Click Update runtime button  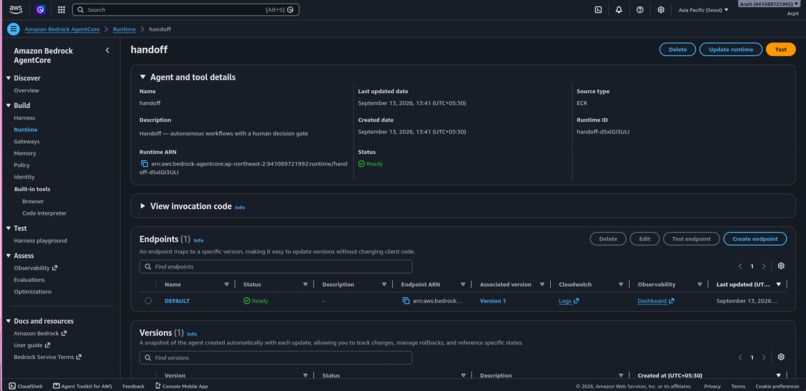[730, 49]
